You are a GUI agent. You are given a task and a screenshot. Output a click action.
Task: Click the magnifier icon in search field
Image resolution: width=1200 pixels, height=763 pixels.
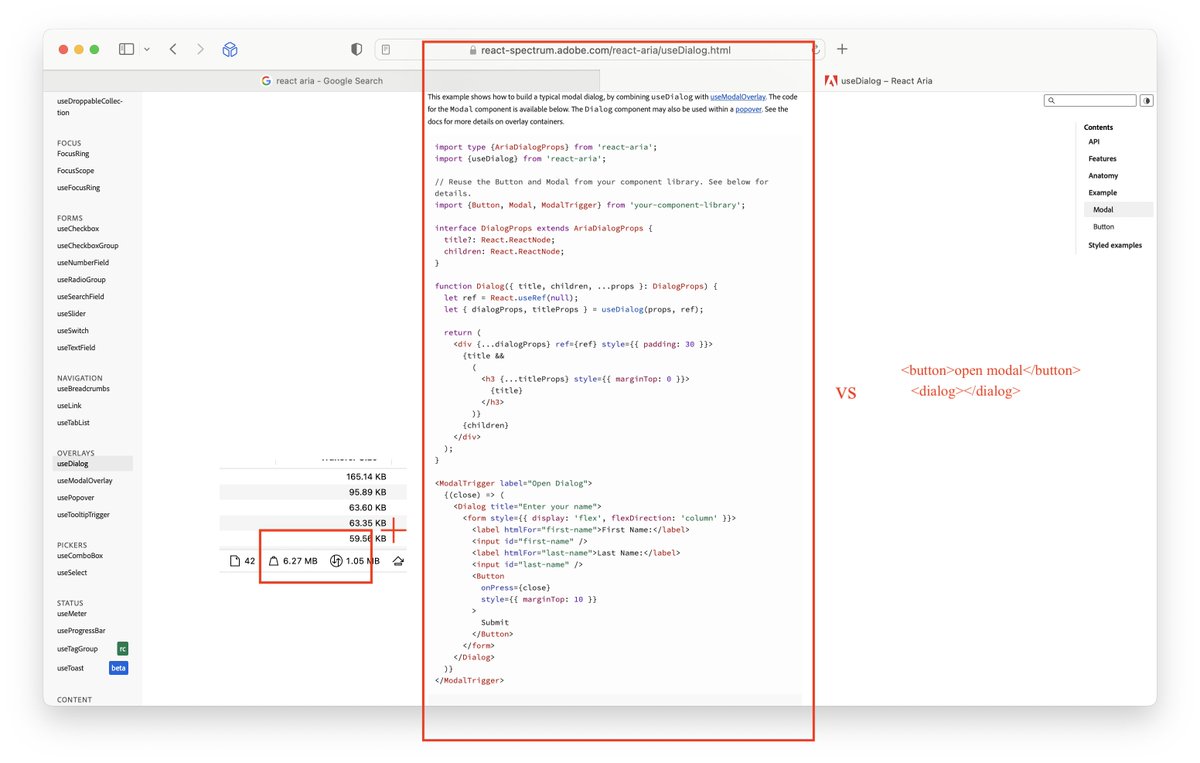[1050, 101]
